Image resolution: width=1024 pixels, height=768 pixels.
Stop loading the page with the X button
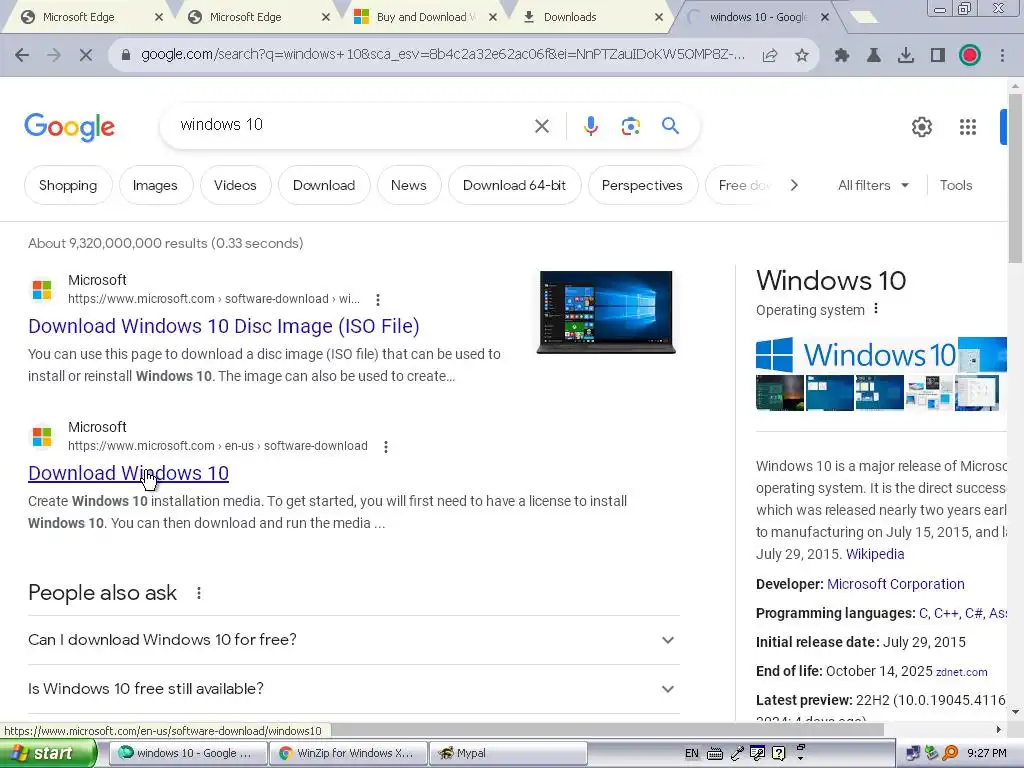pyautogui.click(x=86, y=56)
